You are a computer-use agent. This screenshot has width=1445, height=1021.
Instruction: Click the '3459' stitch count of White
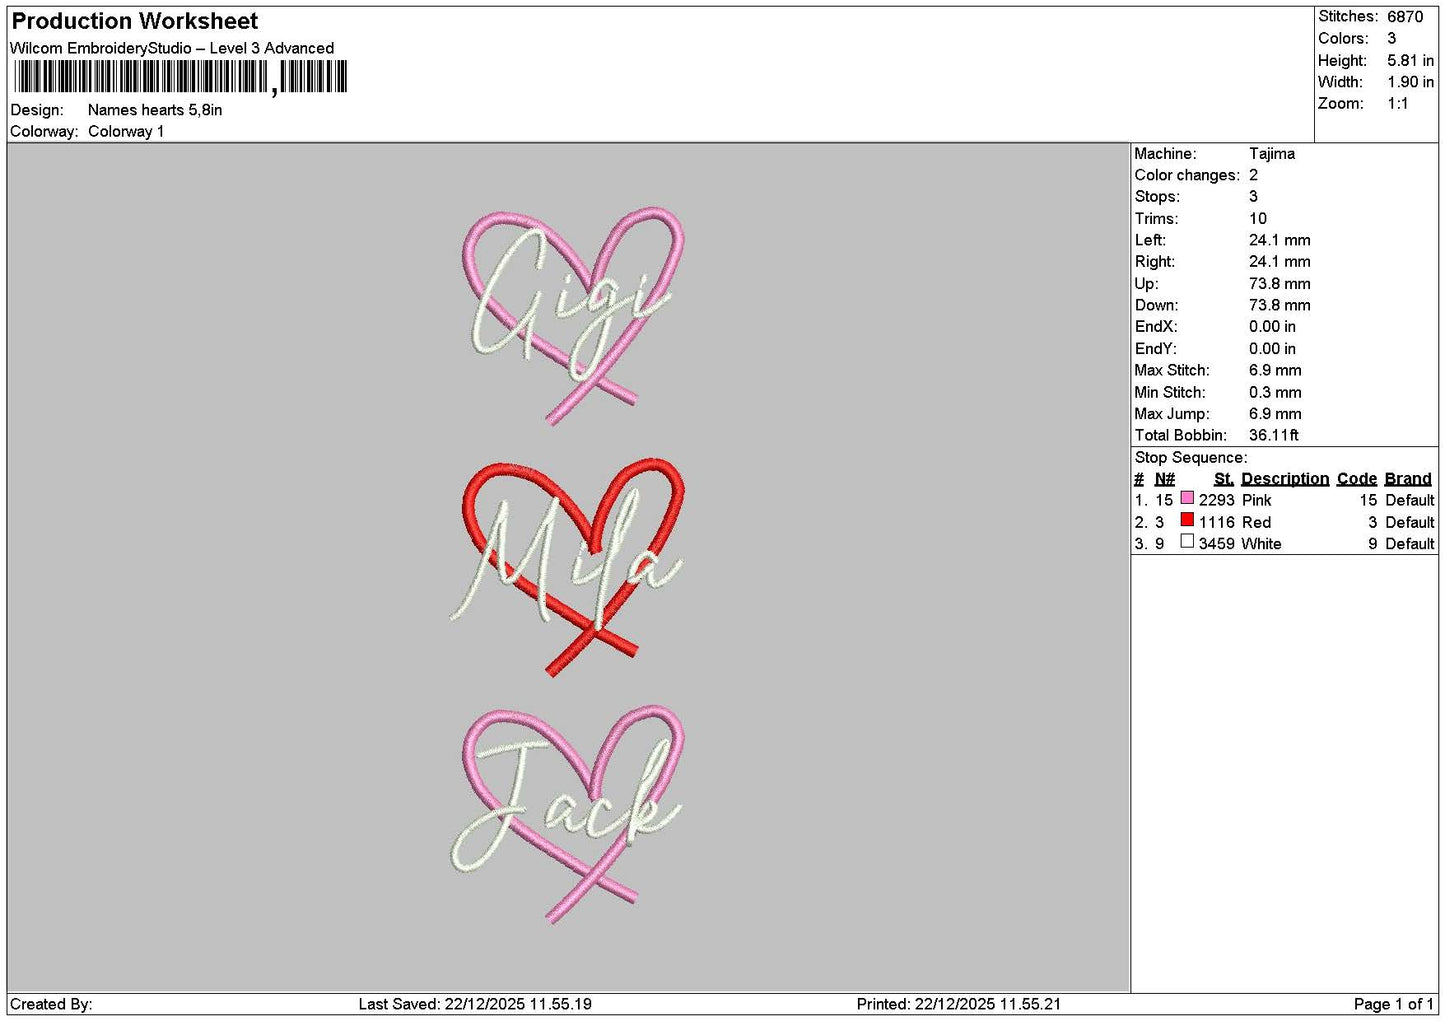coord(1216,544)
